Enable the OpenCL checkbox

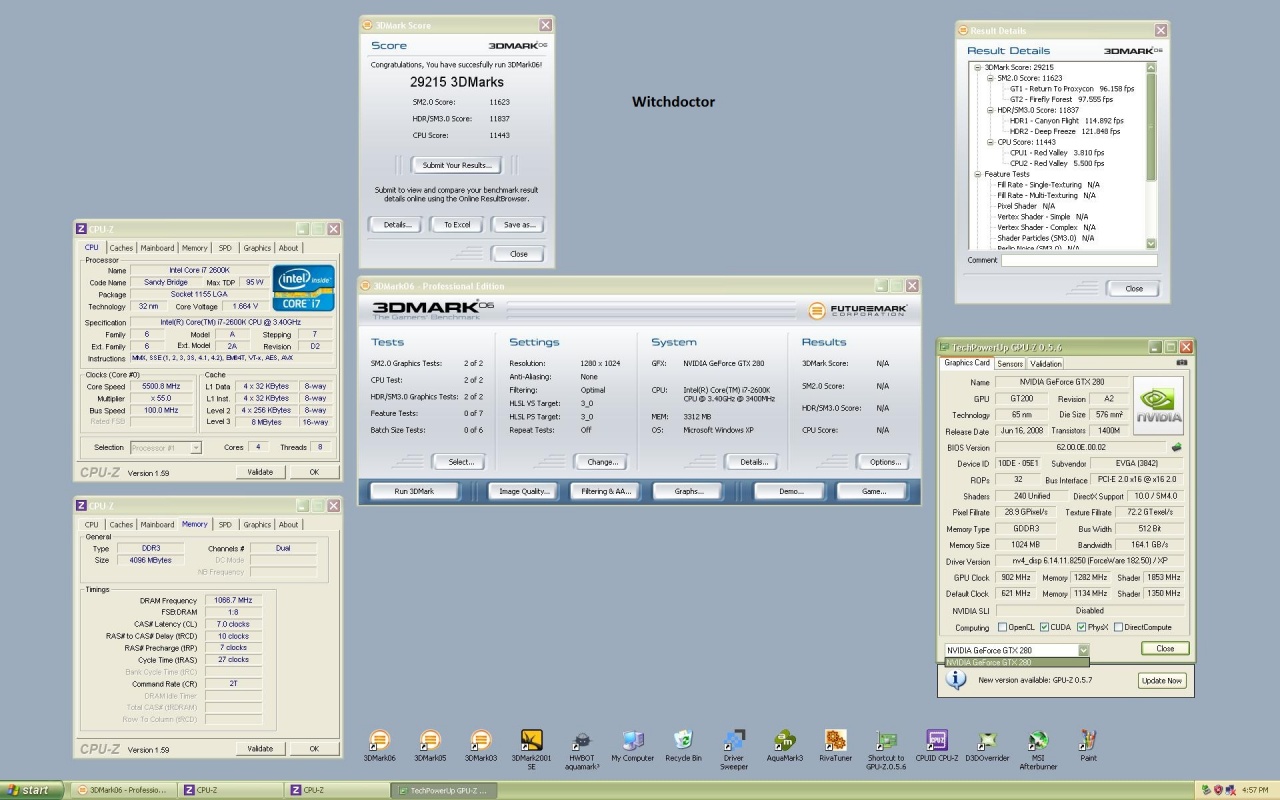pyautogui.click(x=1002, y=628)
